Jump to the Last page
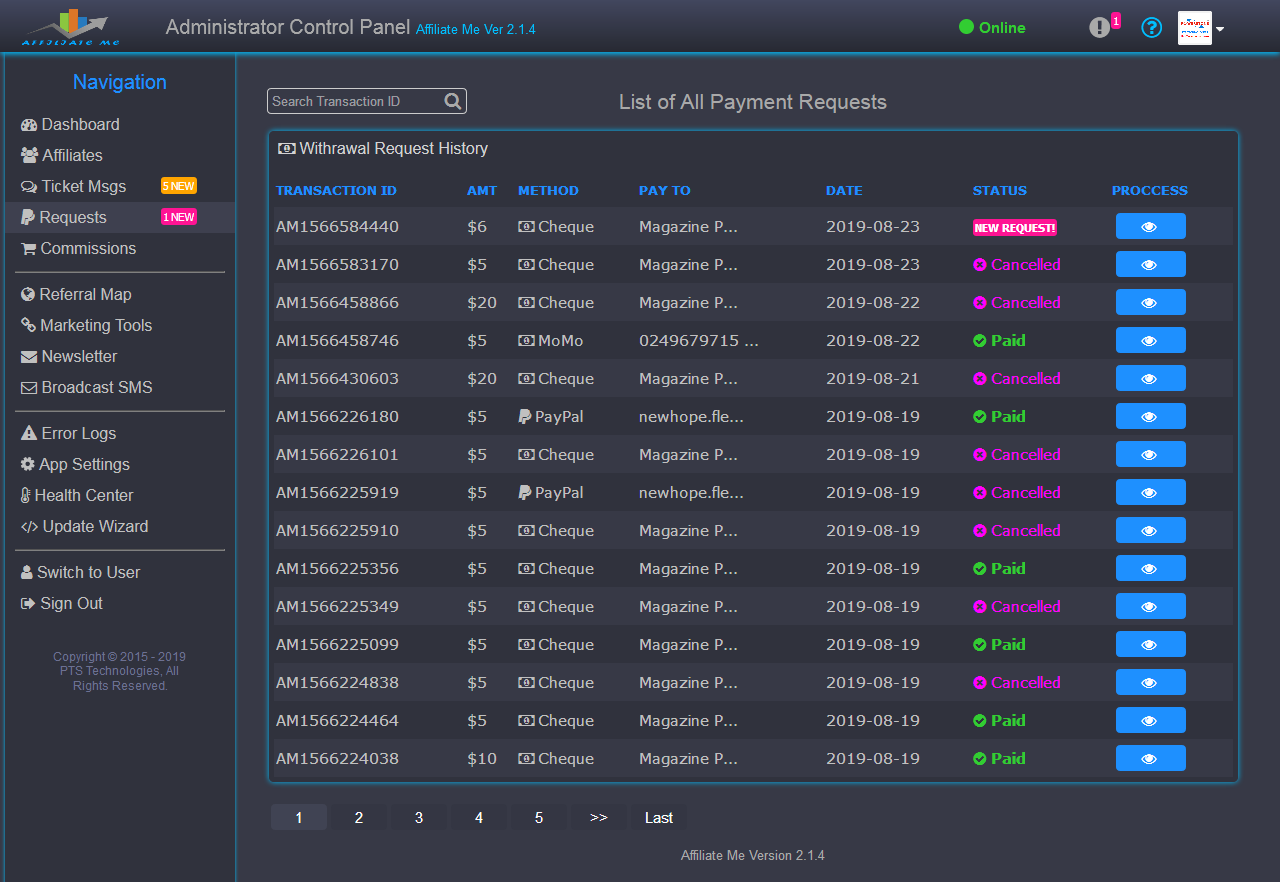 658,818
